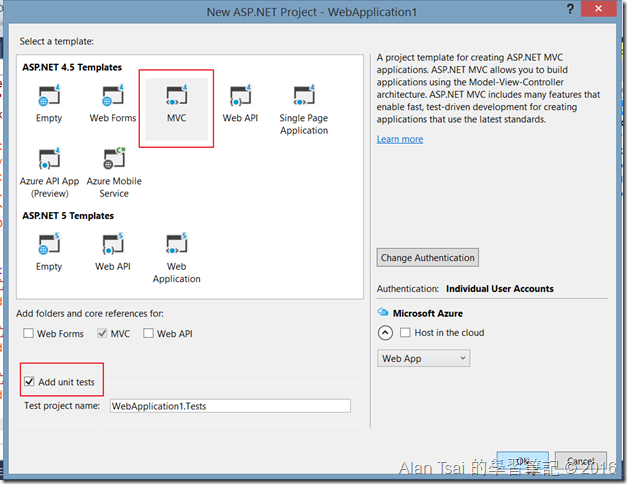Toggle the MVC references checkbox
The width and height of the screenshot is (627, 484).
[x=102, y=333]
